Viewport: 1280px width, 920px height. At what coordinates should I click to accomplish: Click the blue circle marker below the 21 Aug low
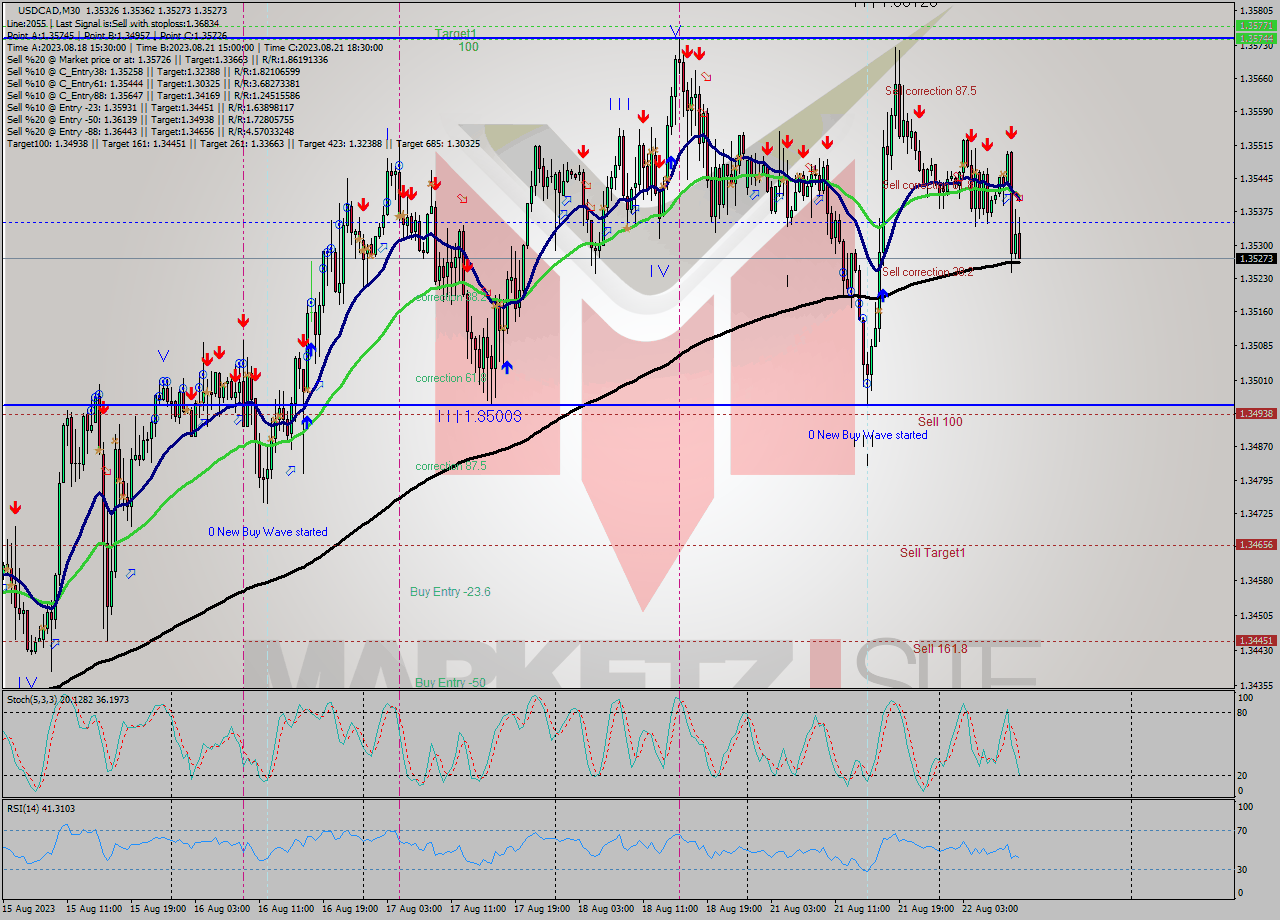[867, 383]
